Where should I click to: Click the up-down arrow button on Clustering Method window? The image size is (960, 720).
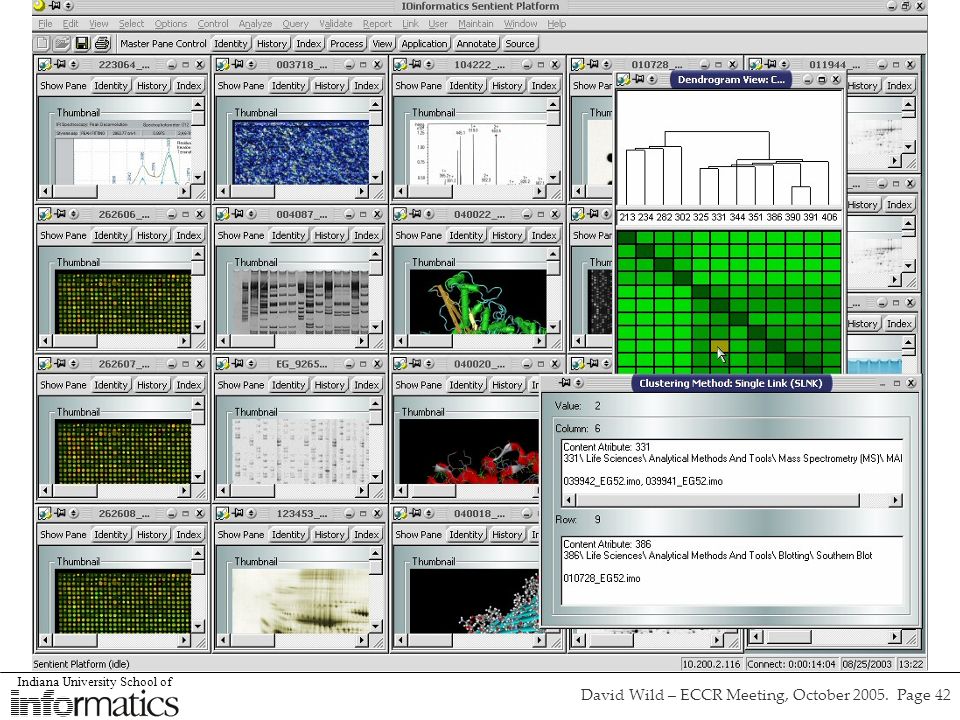click(579, 383)
